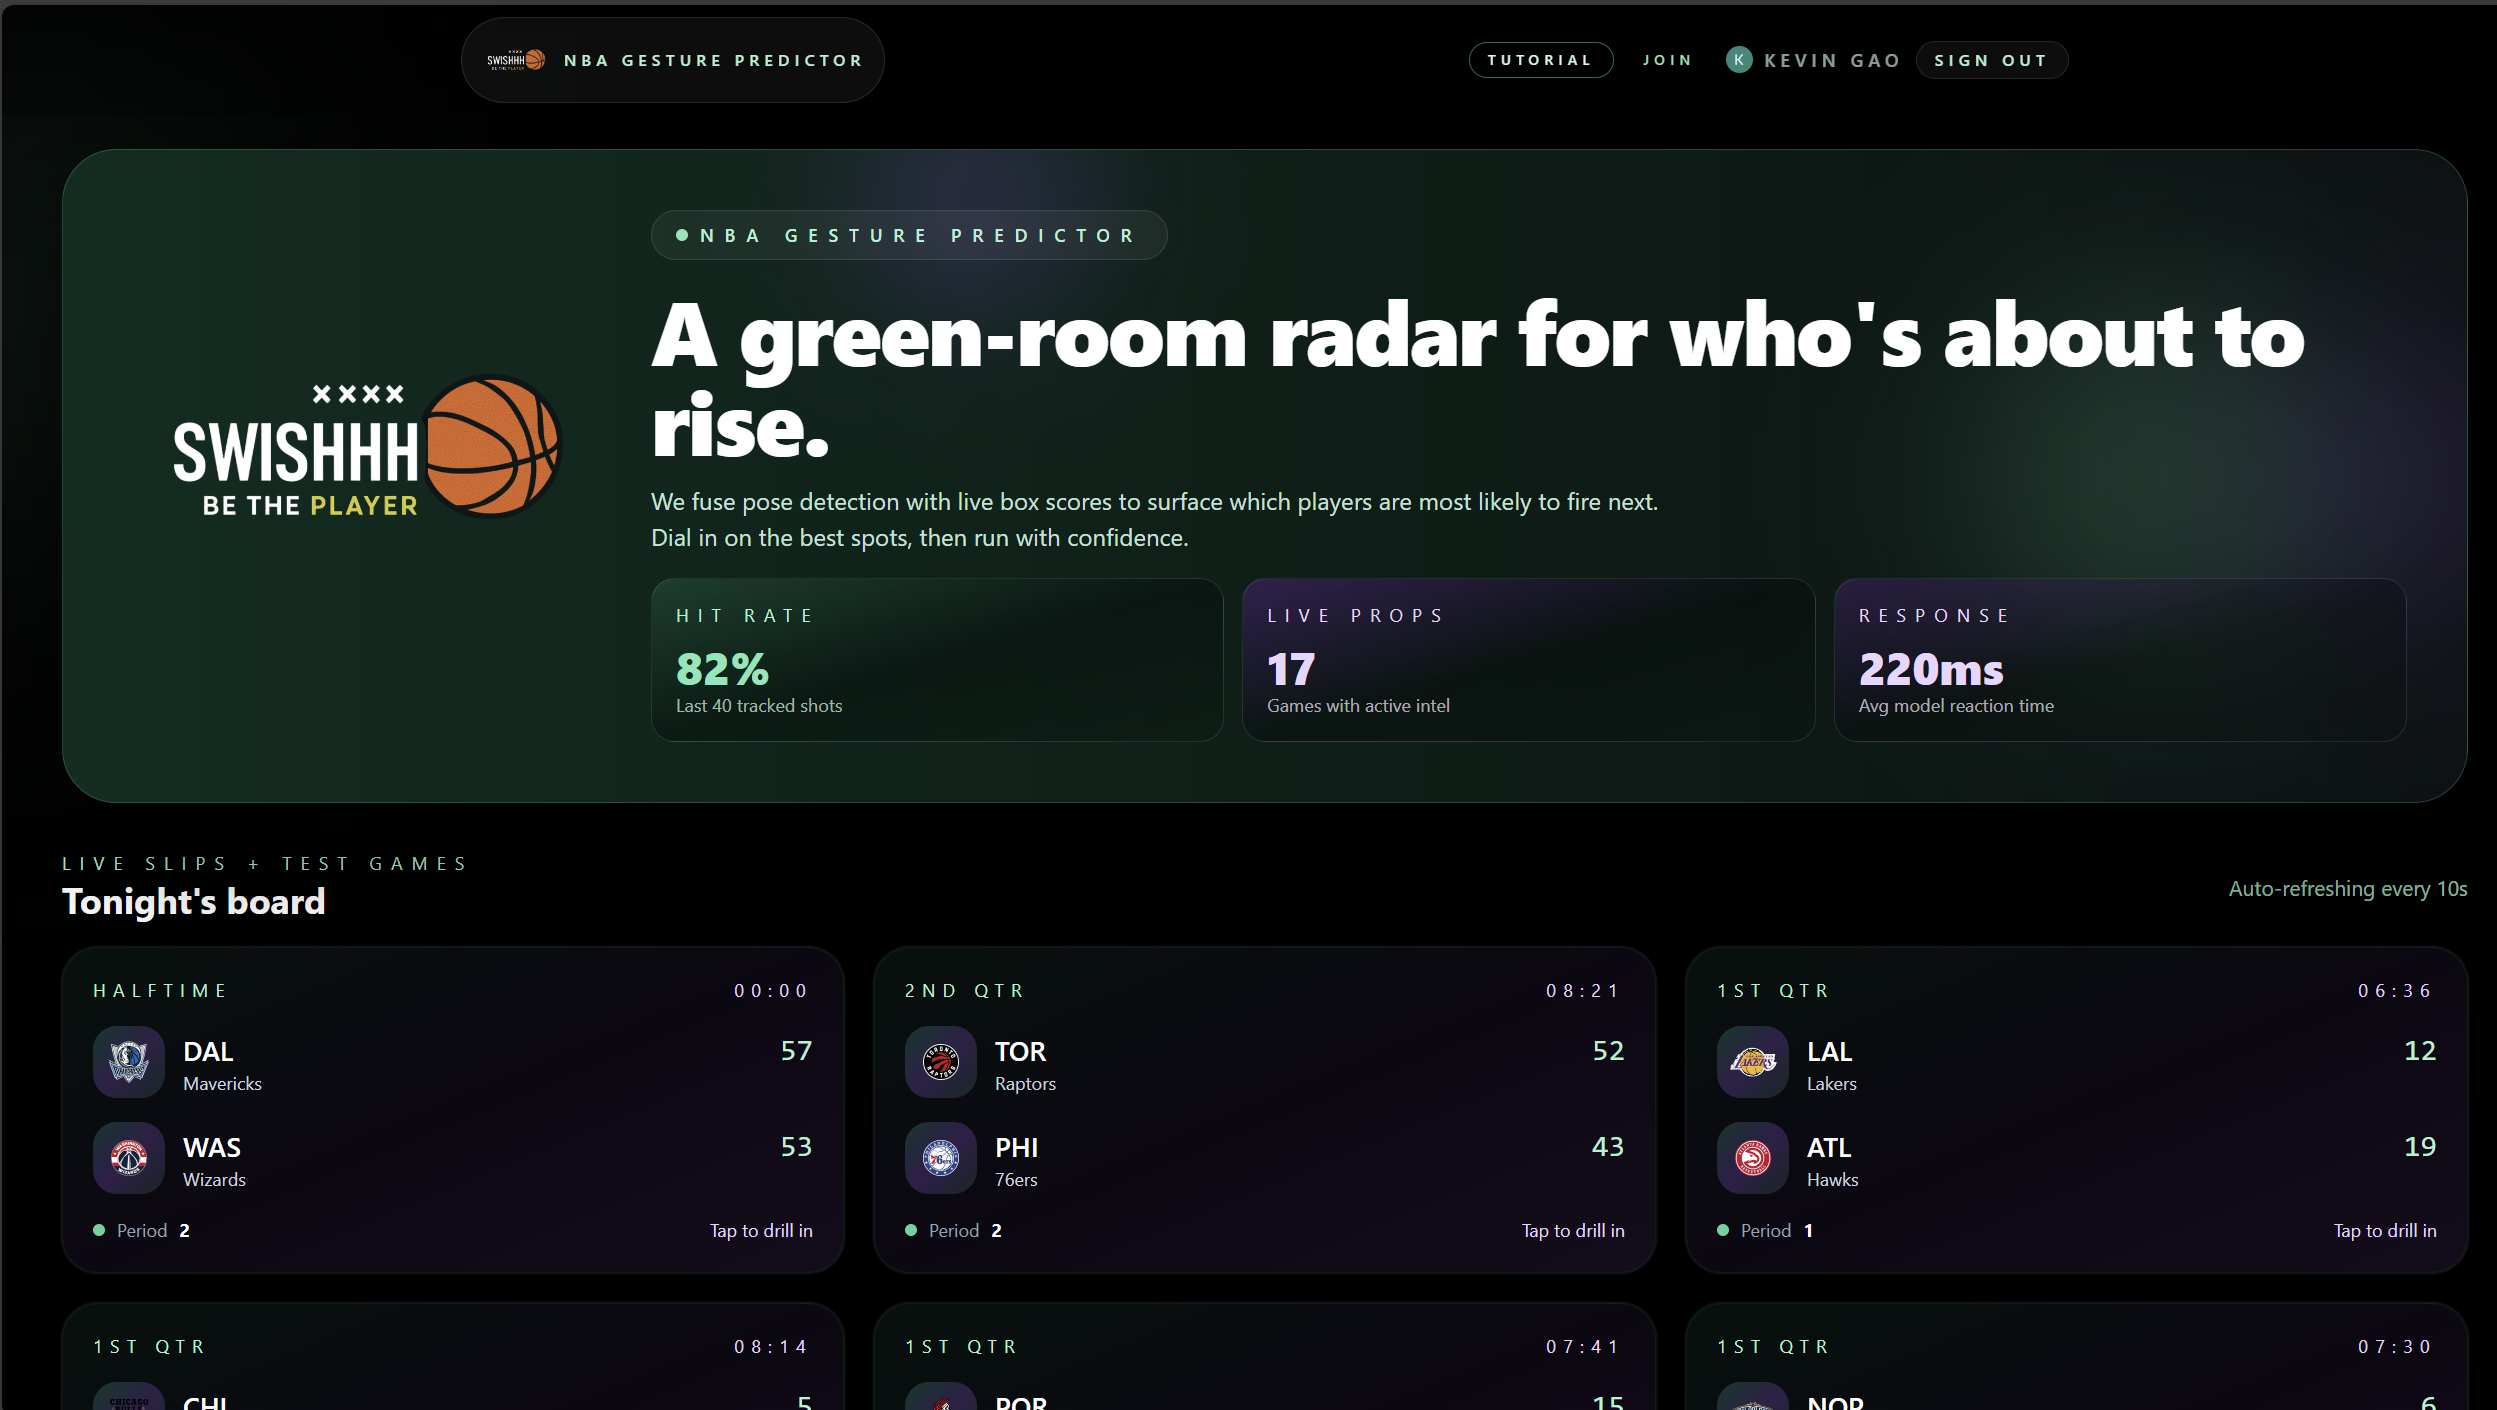This screenshot has height=1410, width=2497.
Task: Click the Washington Wizards team logo
Action: point(129,1157)
